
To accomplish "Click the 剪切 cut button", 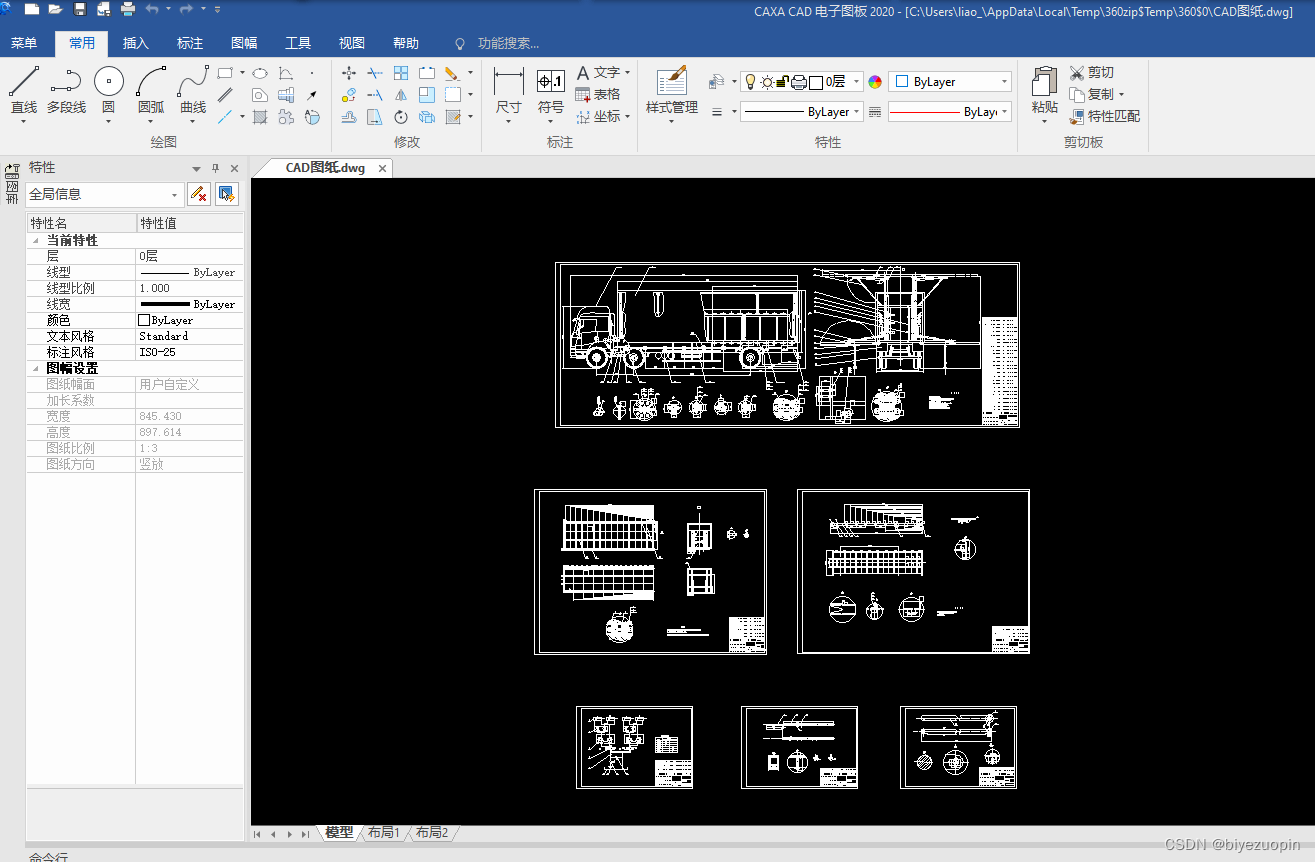I will [x=1092, y=72].
